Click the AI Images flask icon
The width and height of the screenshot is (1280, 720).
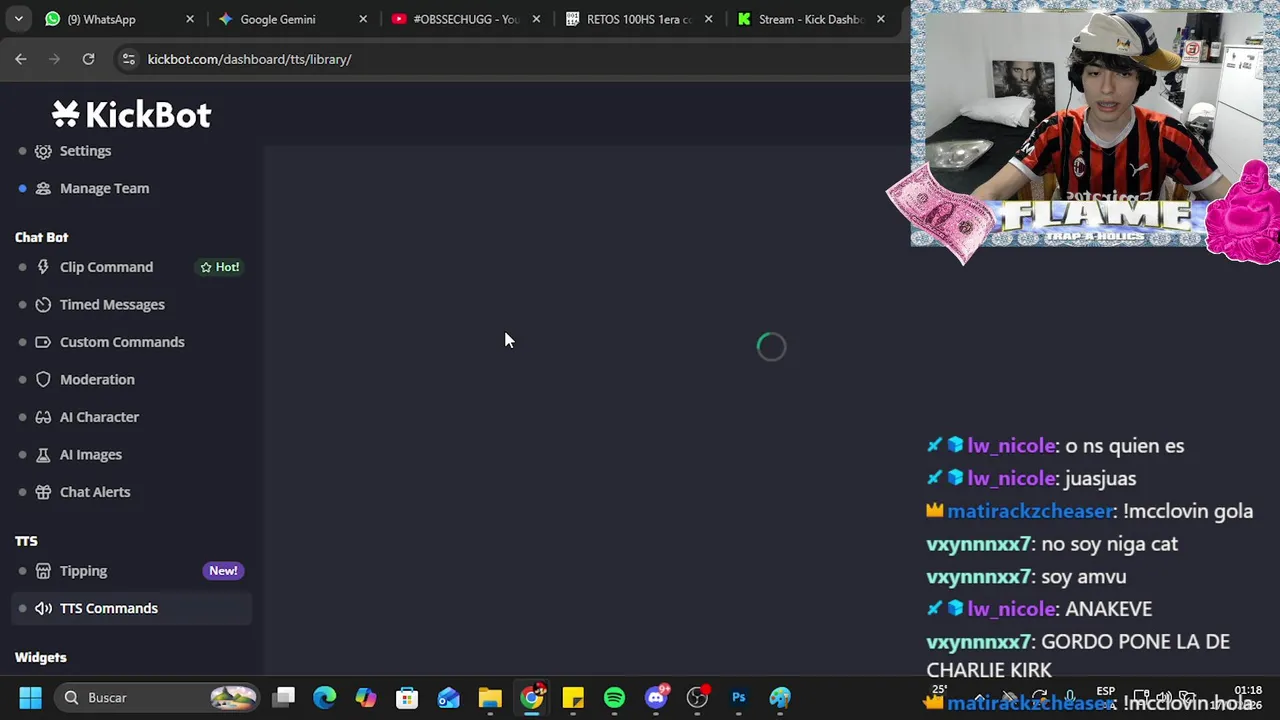43,454
